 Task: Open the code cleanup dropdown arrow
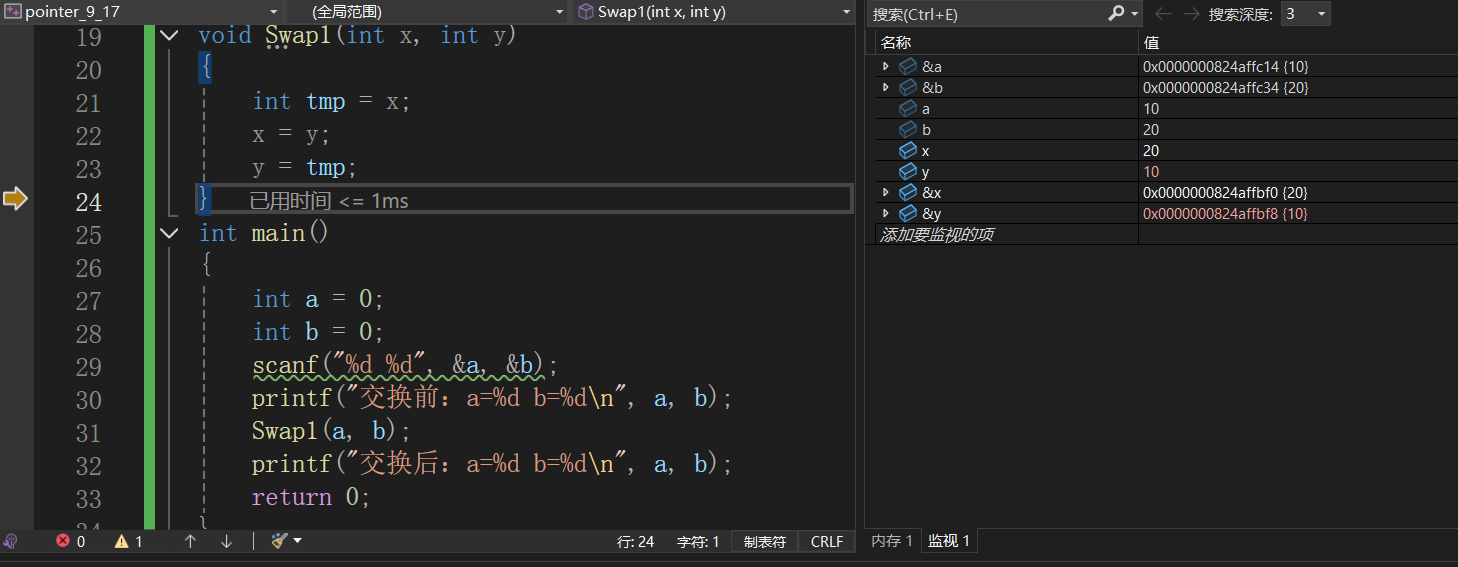tap(297, 540)
